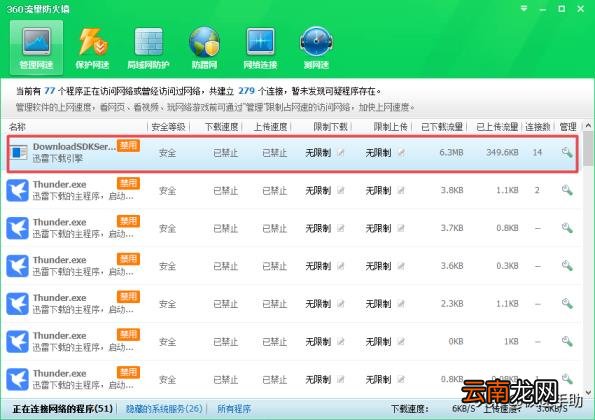595x420 pixels.
Task: Sort by 安全等级 column header
Action: tap(168, 127)
